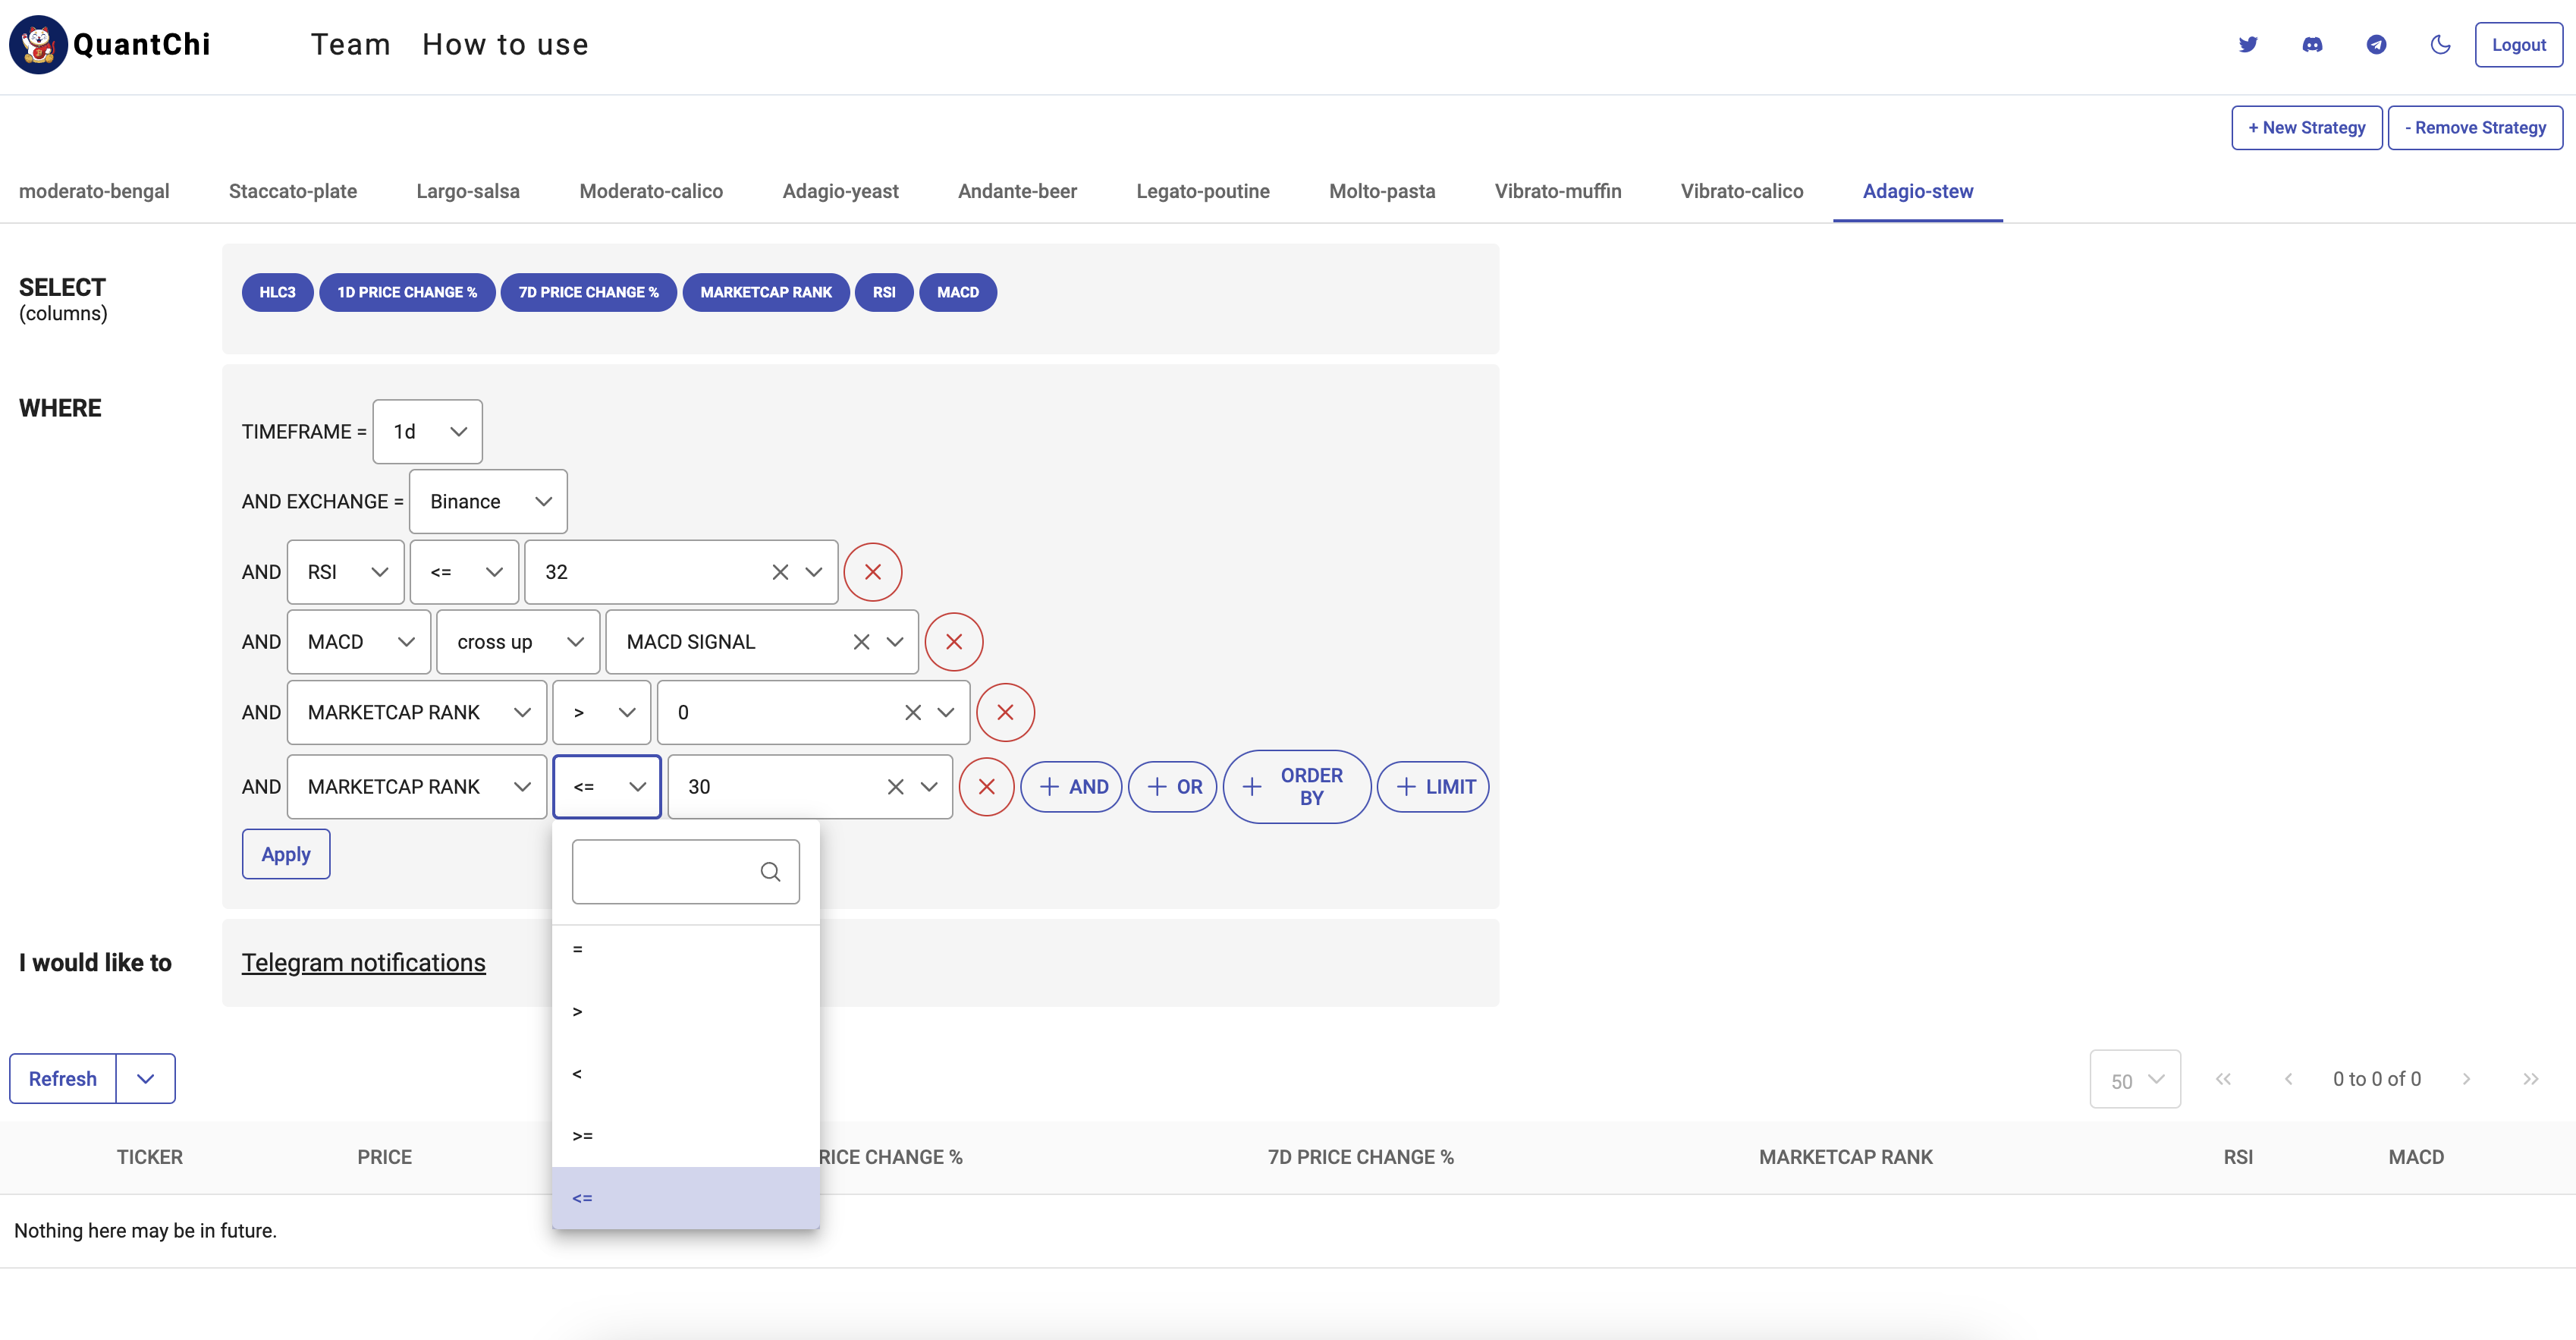
Task: Go to the first results page
Action: [x=2224, y=1079]
